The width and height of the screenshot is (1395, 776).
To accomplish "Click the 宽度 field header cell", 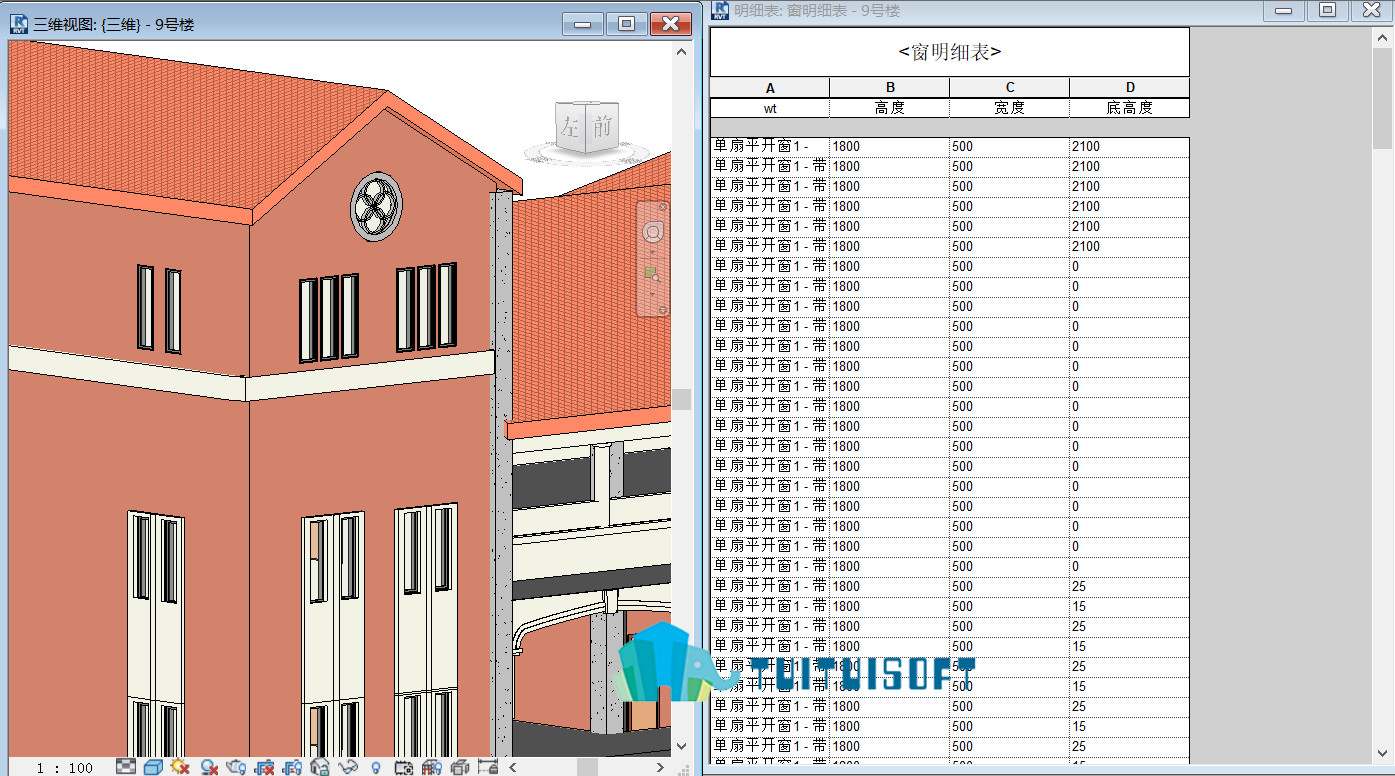I will pos(1010,108).
